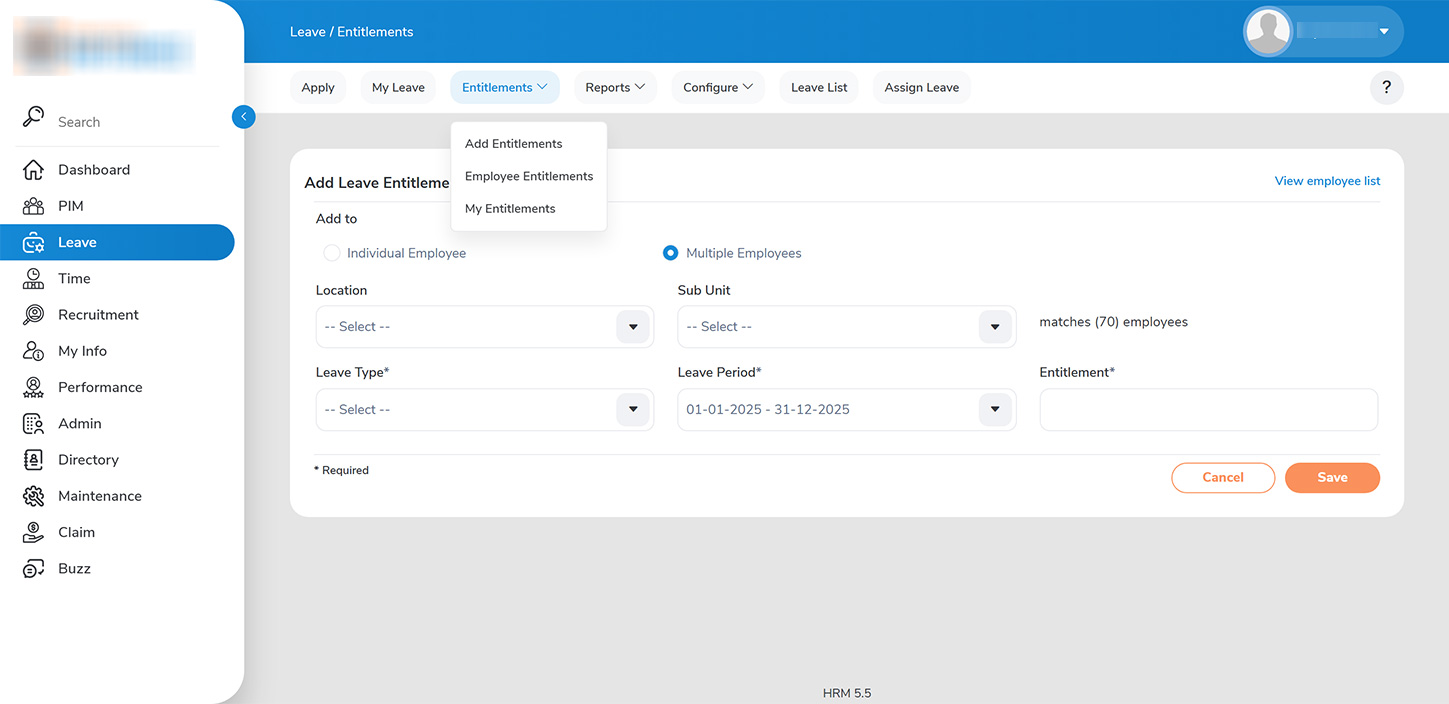Select the Multiple Employees radio button

point(671,253)
